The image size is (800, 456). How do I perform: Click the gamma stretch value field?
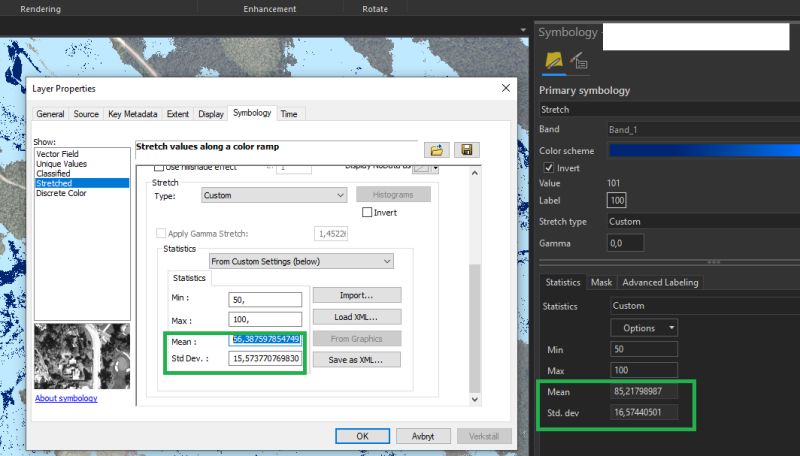[x=331, y=234]
